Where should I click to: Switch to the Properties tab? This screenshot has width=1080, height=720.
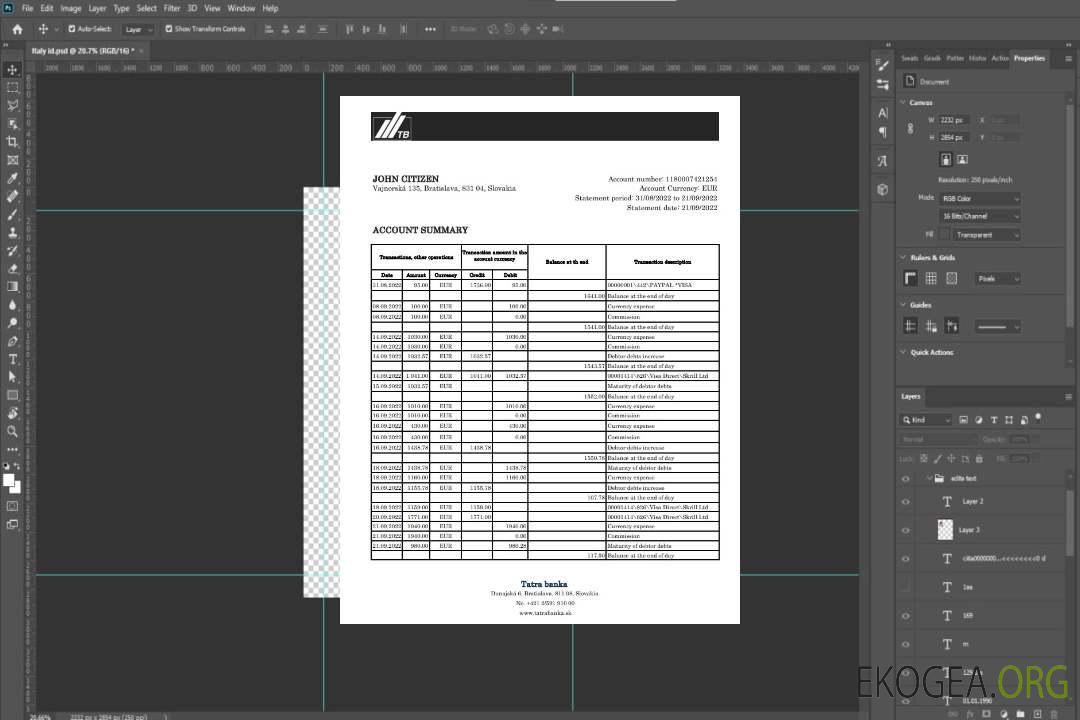[1029, 58]
